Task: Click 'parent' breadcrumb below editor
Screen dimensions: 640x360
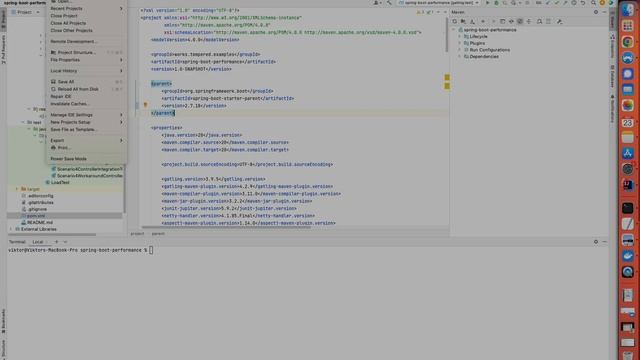Action: 158,233
